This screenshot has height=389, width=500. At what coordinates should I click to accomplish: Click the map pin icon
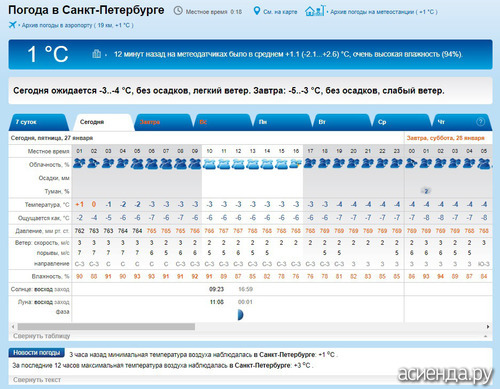(256, 11)
